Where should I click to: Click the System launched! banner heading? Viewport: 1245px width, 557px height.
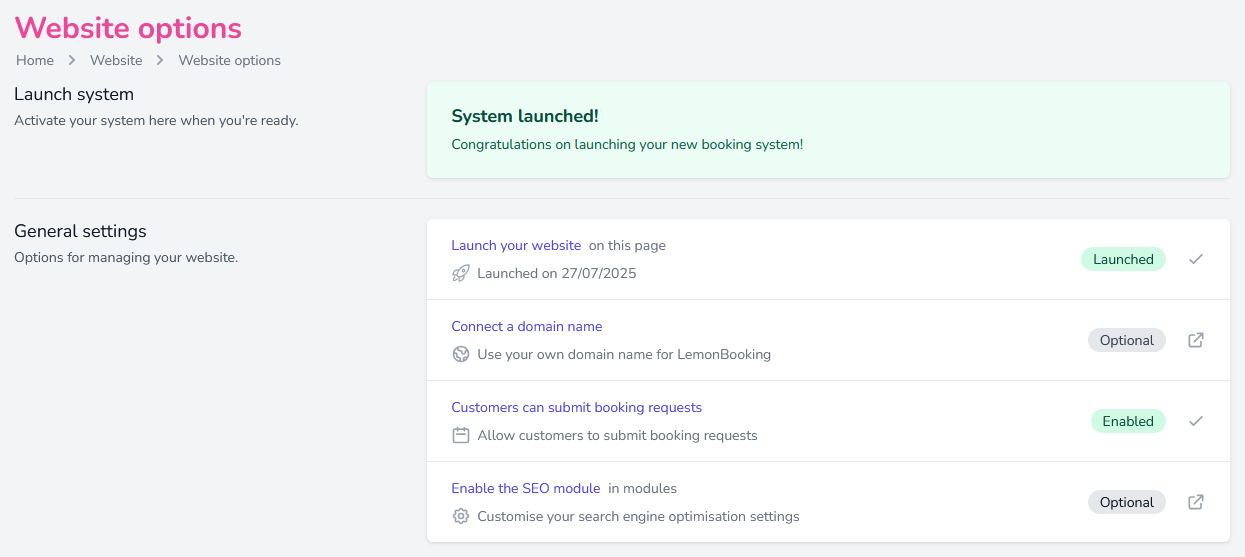pyautogui.click(x=525, y=116)
